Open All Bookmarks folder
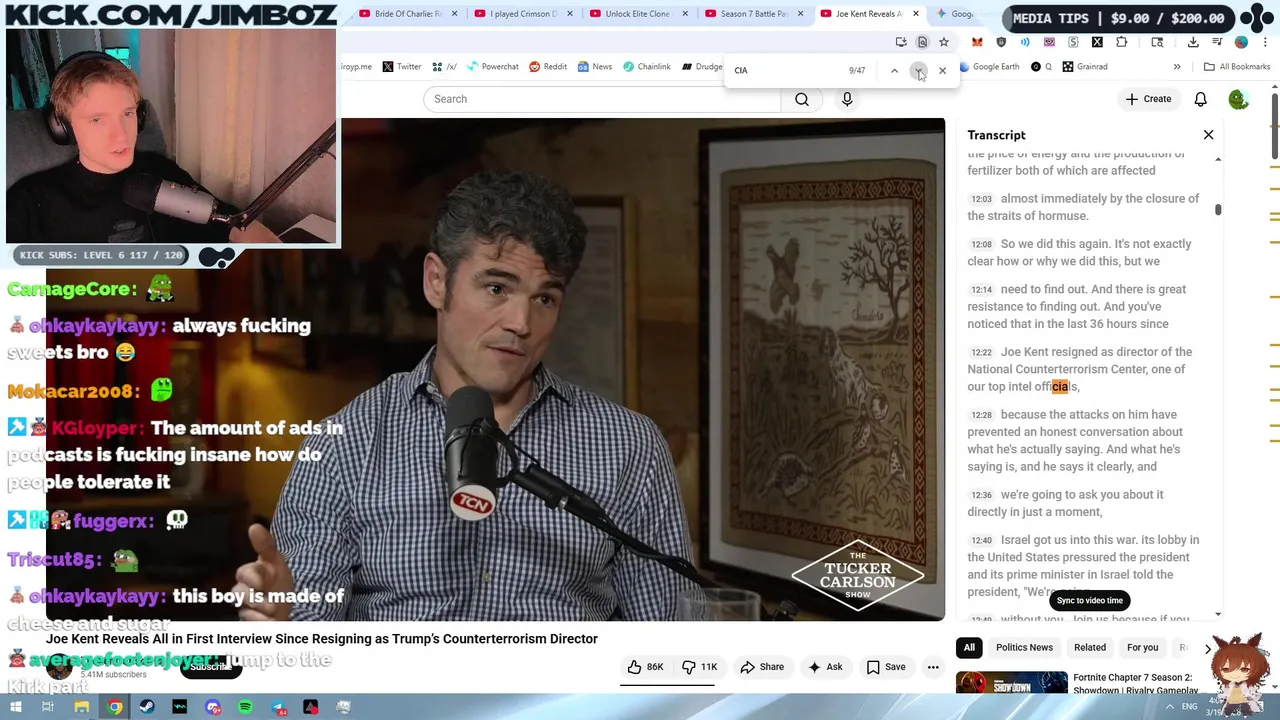The width and height of the screenshot is (1280, 720). pos(1237,67)
